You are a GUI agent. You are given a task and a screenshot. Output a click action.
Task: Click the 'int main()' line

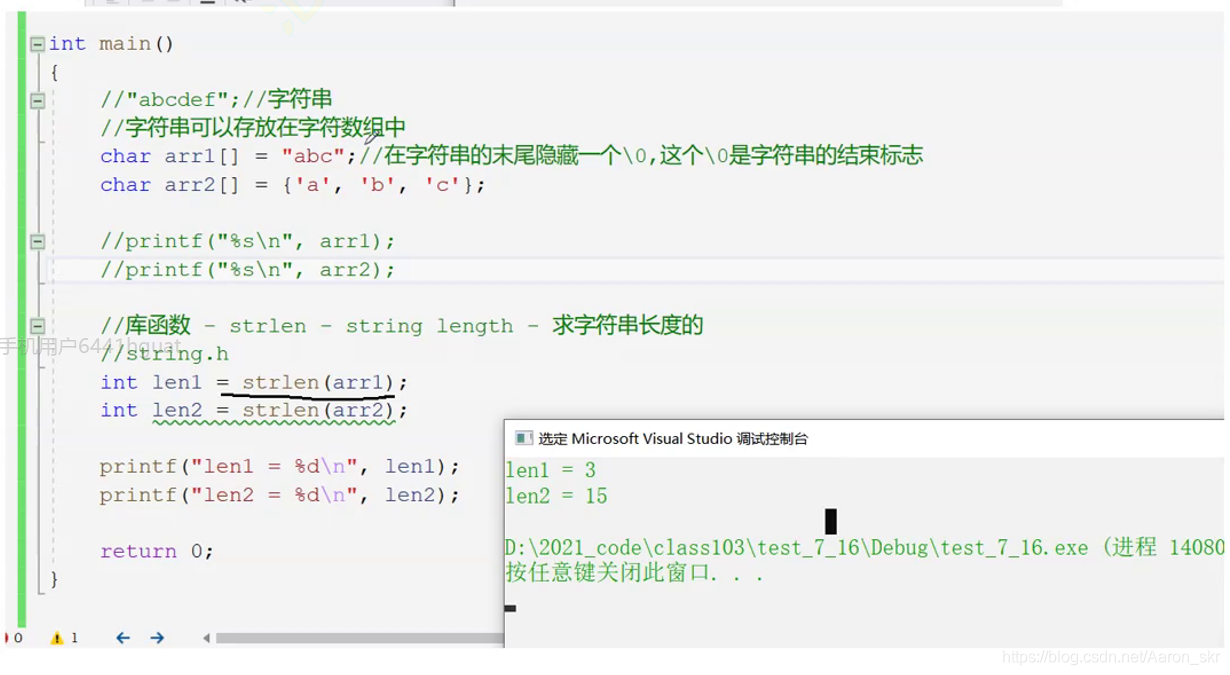pos(112,44)
